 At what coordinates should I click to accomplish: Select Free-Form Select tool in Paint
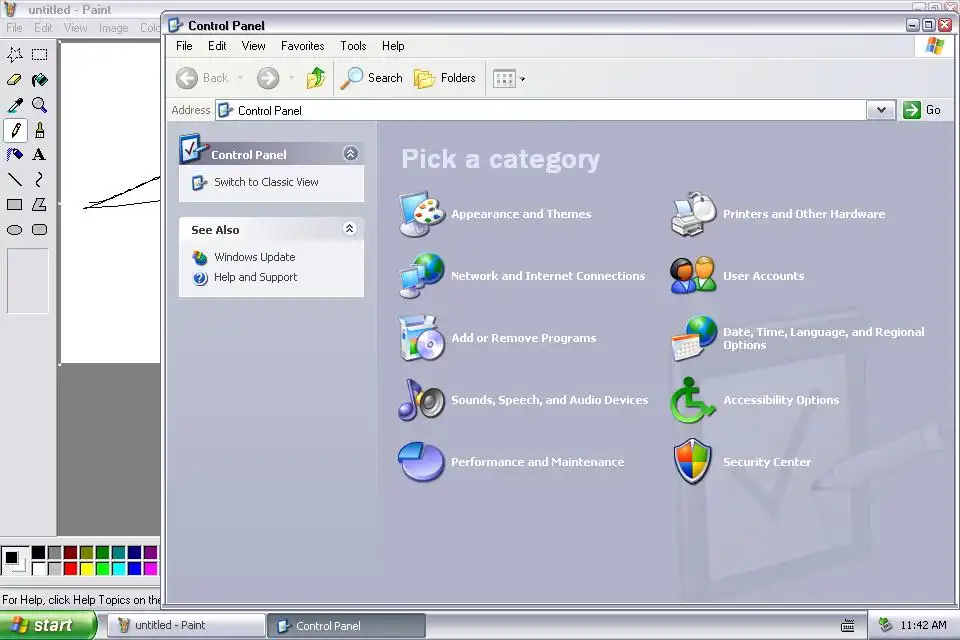point(15,55)
